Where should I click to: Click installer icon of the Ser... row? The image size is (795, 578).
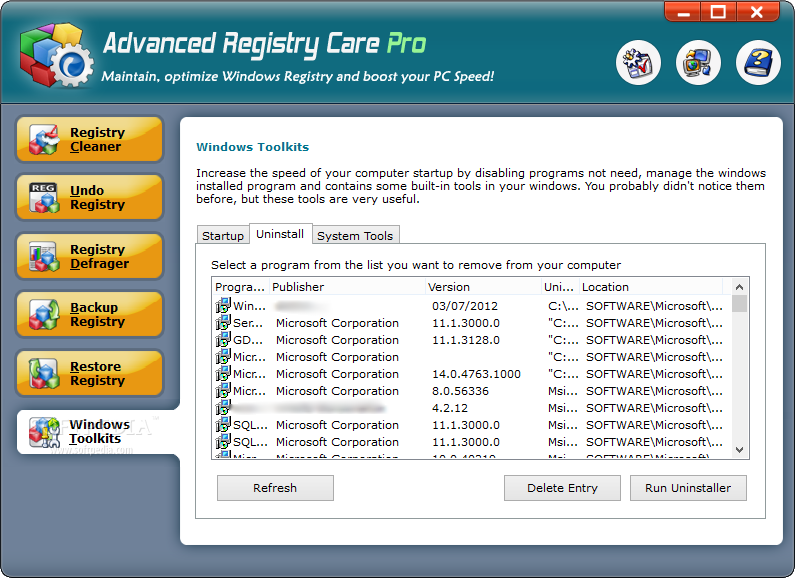tap(223, 322)
